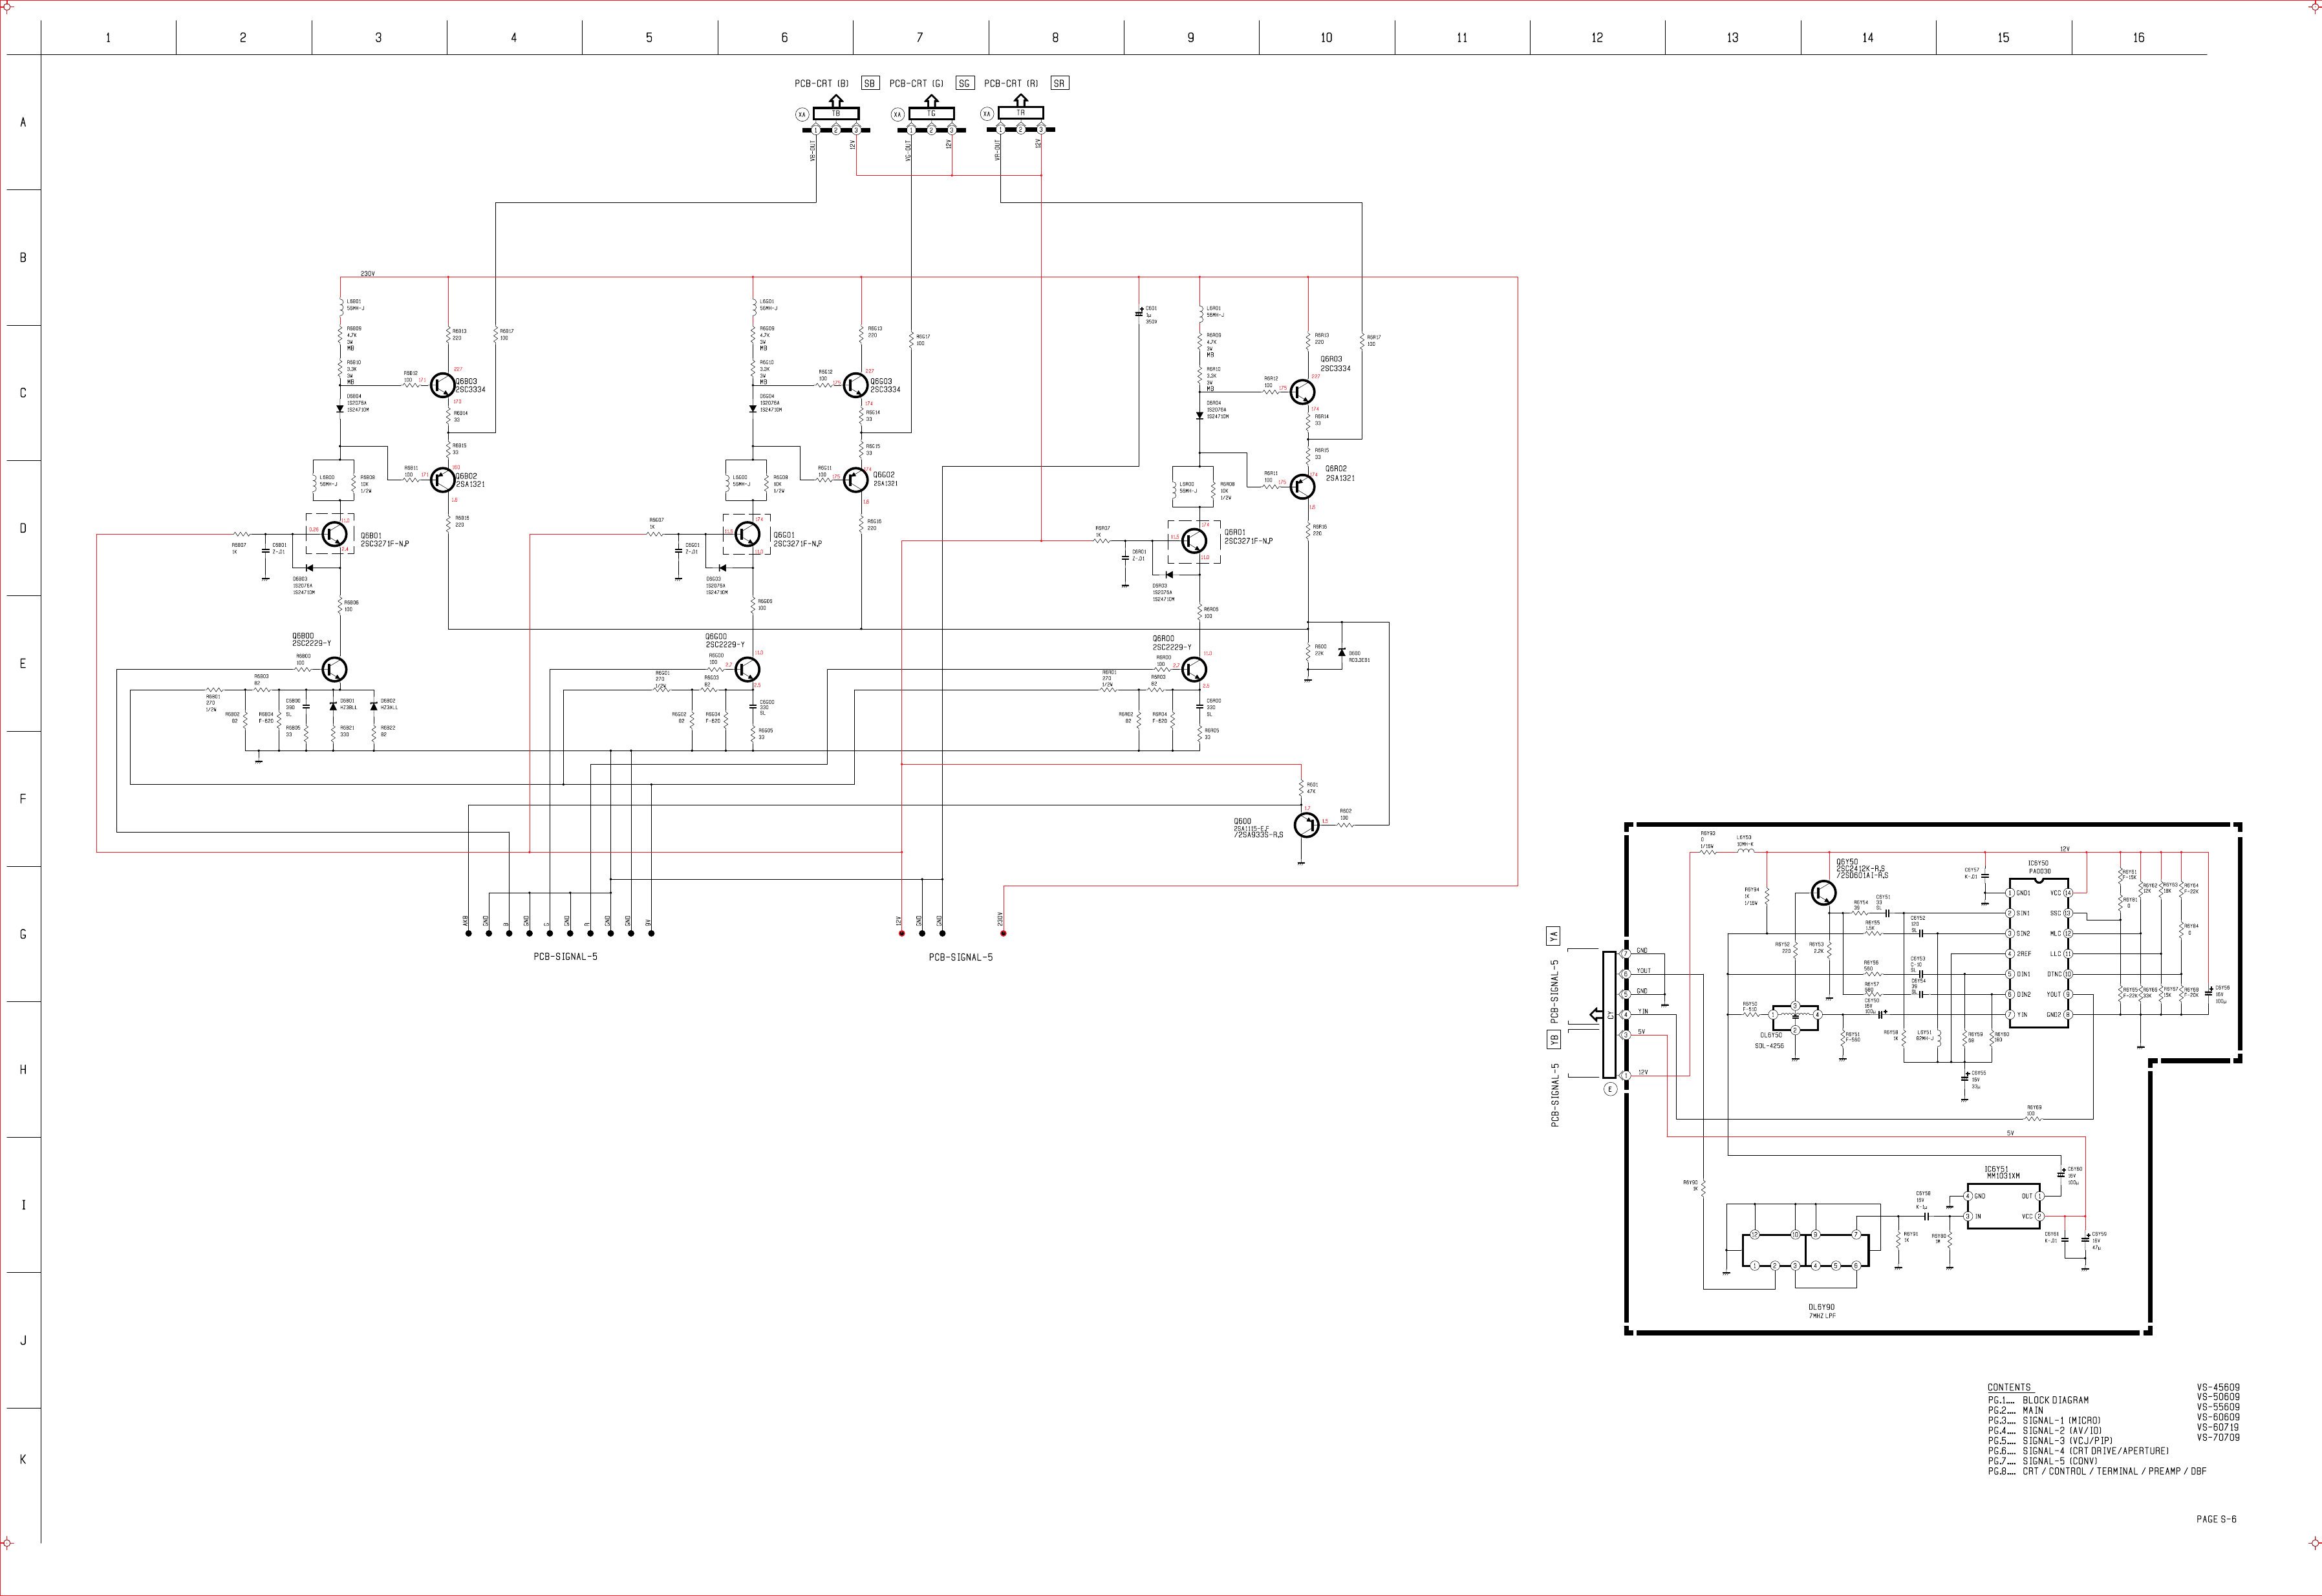Click the Q6R03 2SC3334 part label
Image resolution: width=2322 pixels, height=1596 pixels.
coord(1335,364)
